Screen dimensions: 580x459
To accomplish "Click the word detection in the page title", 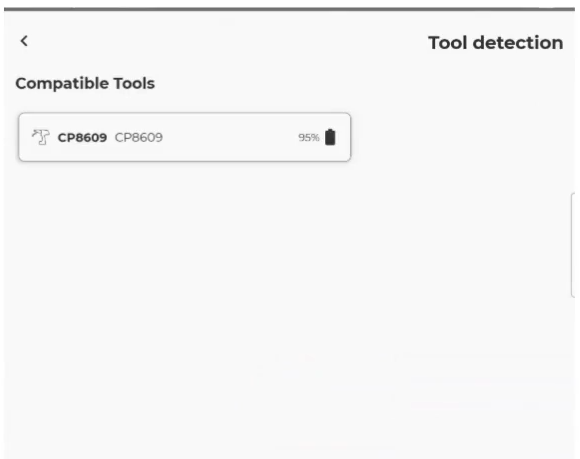I will pyautogui.click(x=518, y=43).
